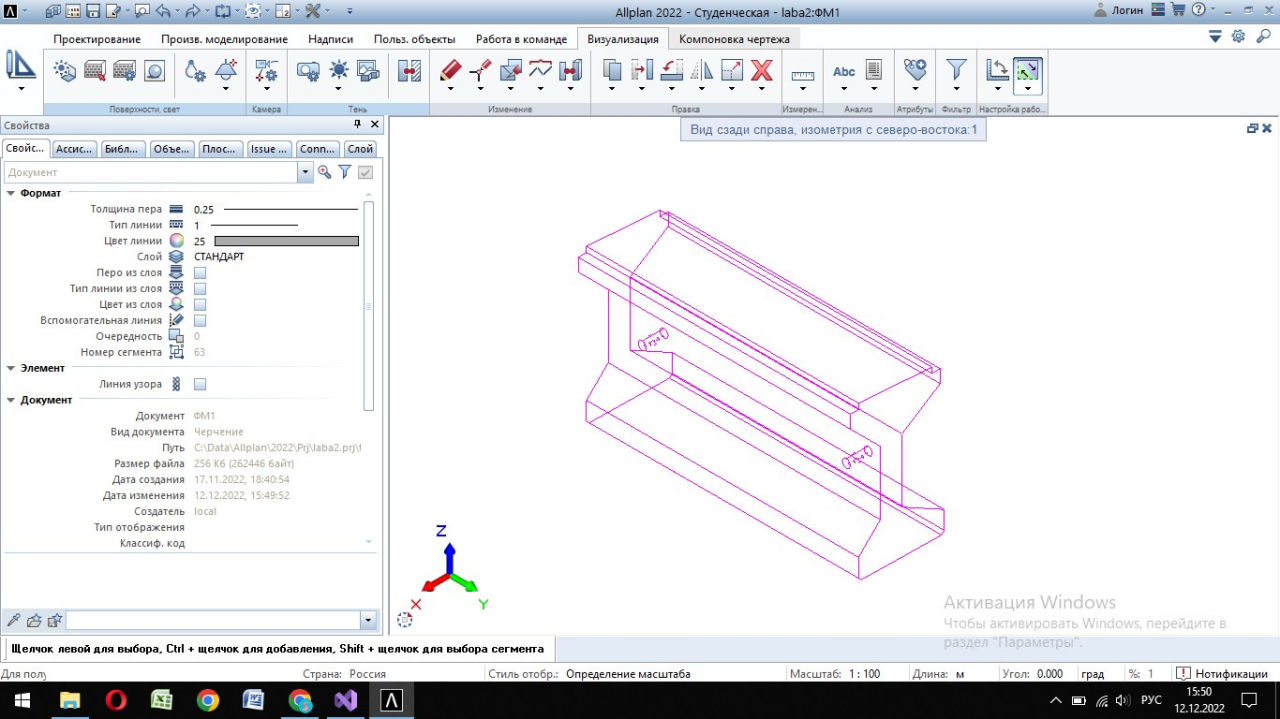Viewport: 1280px width, 719px height.
Task: Collapse the Формат properties section
Action: click(9, 192)
